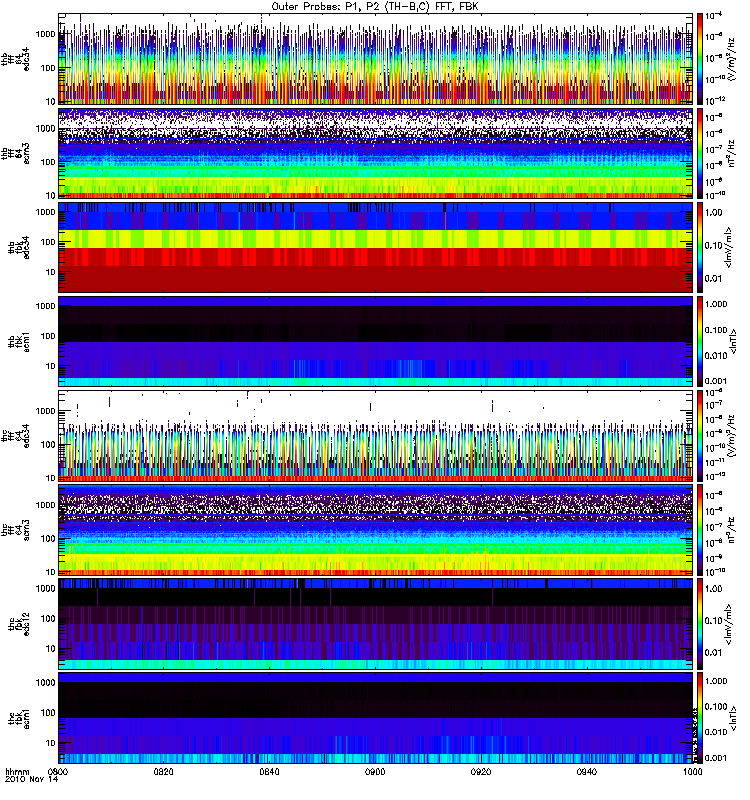
Task: Click the '100' y-axis tick of thb fbk edc34 panel
Action: coord(48,242)
